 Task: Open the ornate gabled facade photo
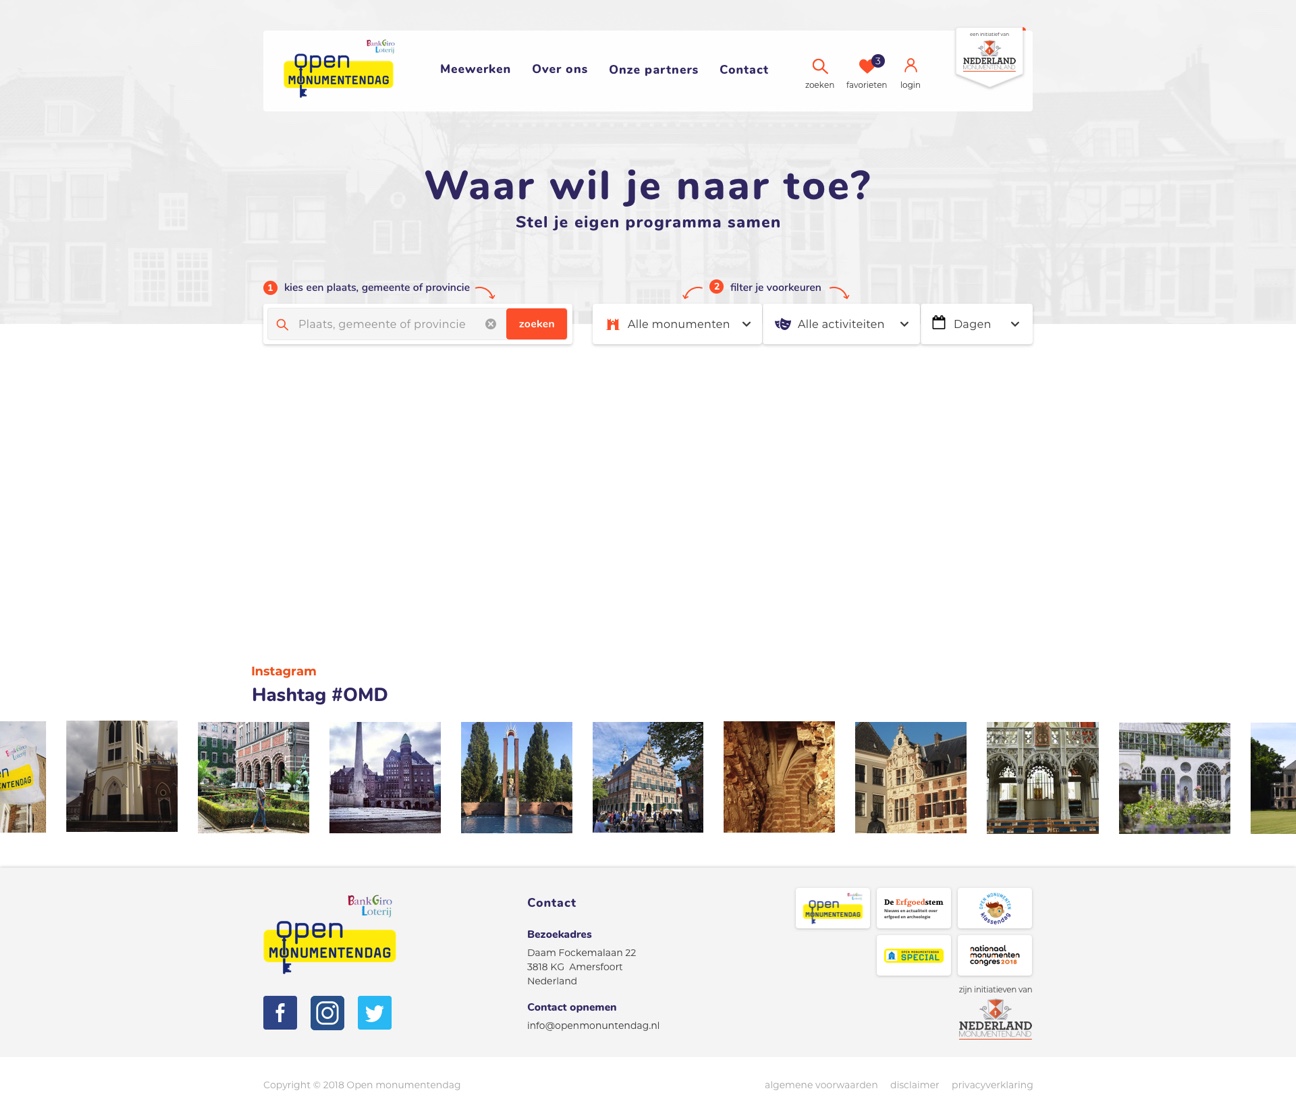[x=911, y=777]
